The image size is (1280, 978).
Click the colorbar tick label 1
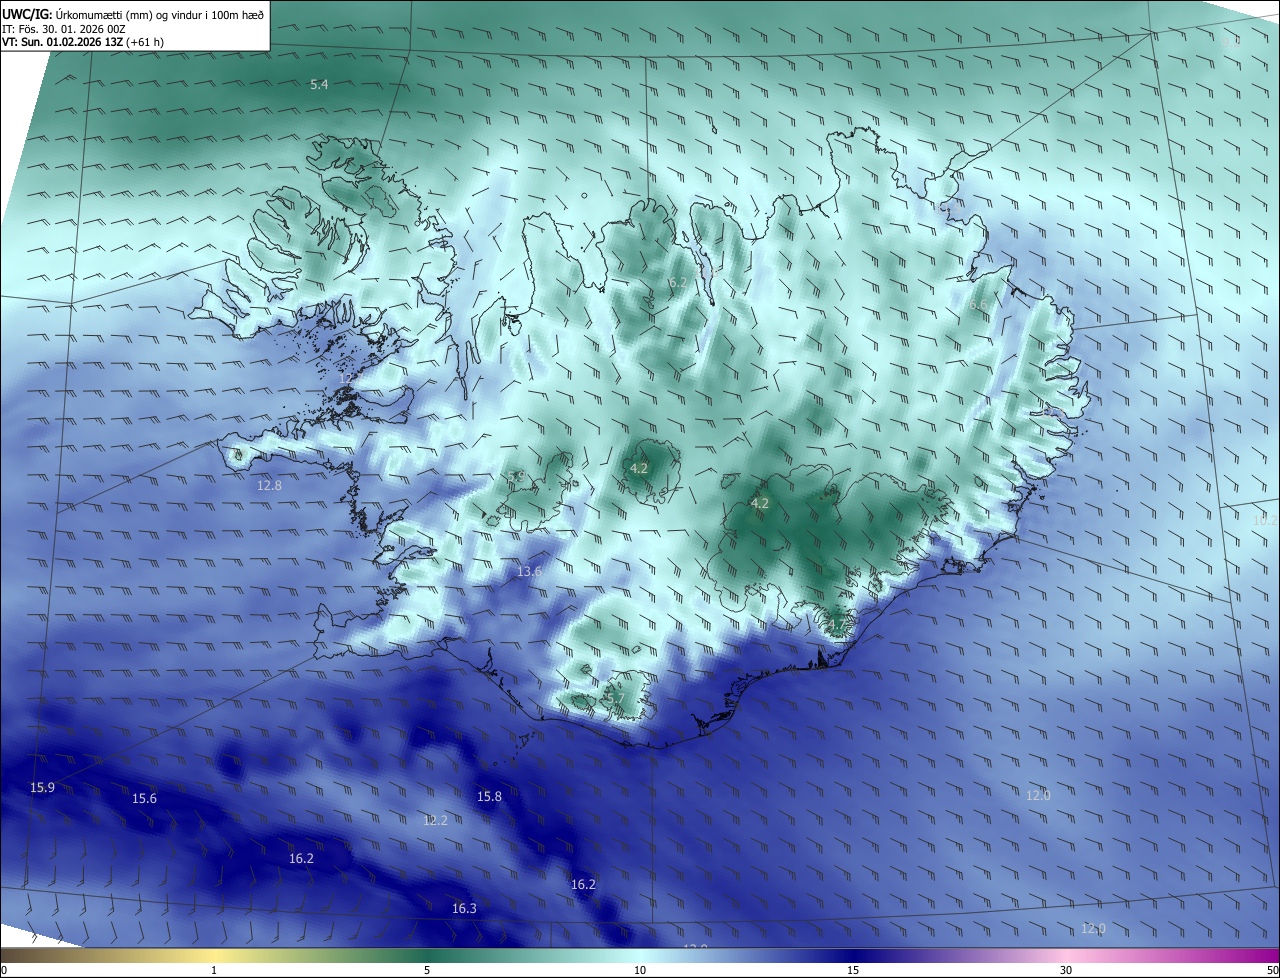pos(214,970)
